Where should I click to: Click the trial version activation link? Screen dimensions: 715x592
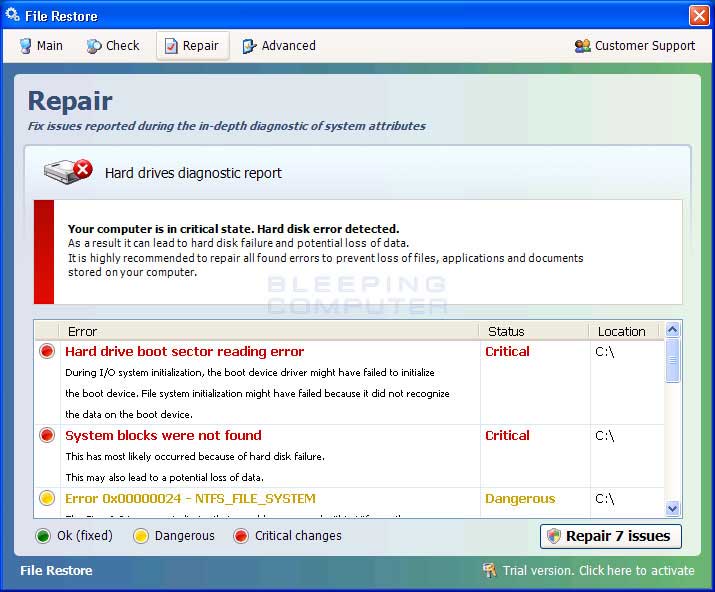pos(588,571)
